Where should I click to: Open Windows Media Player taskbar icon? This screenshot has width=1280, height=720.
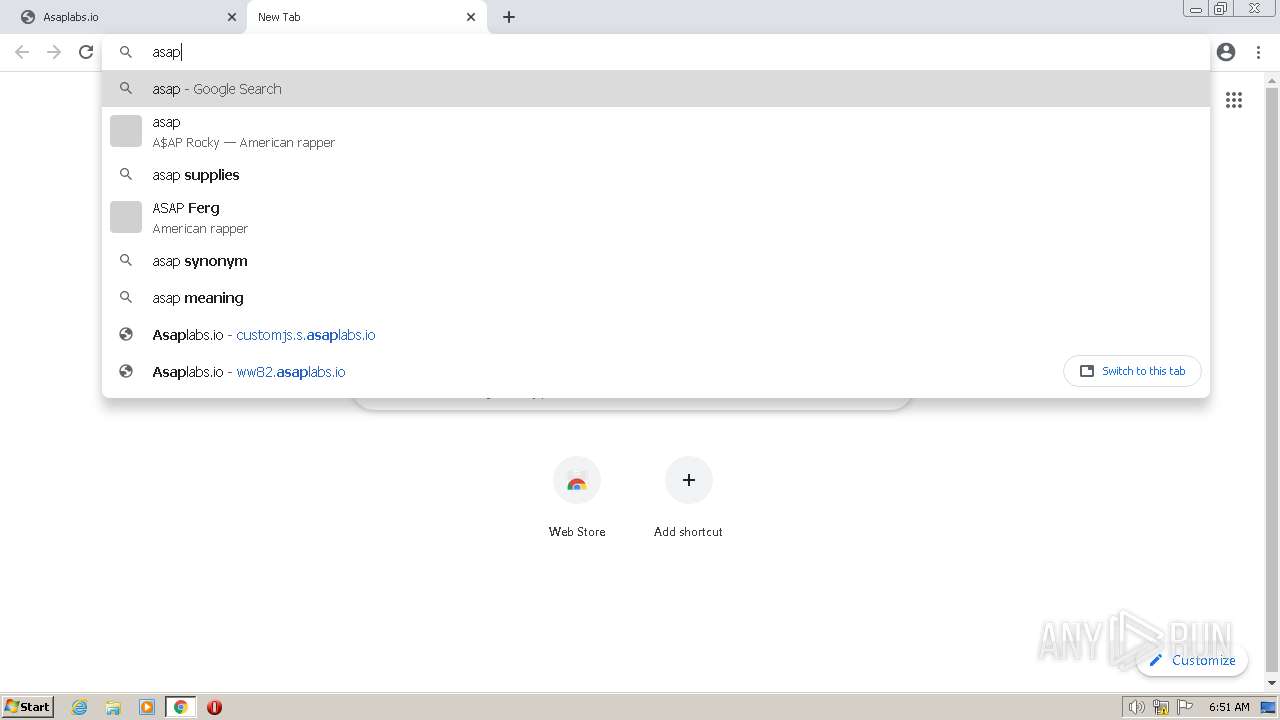147,707
